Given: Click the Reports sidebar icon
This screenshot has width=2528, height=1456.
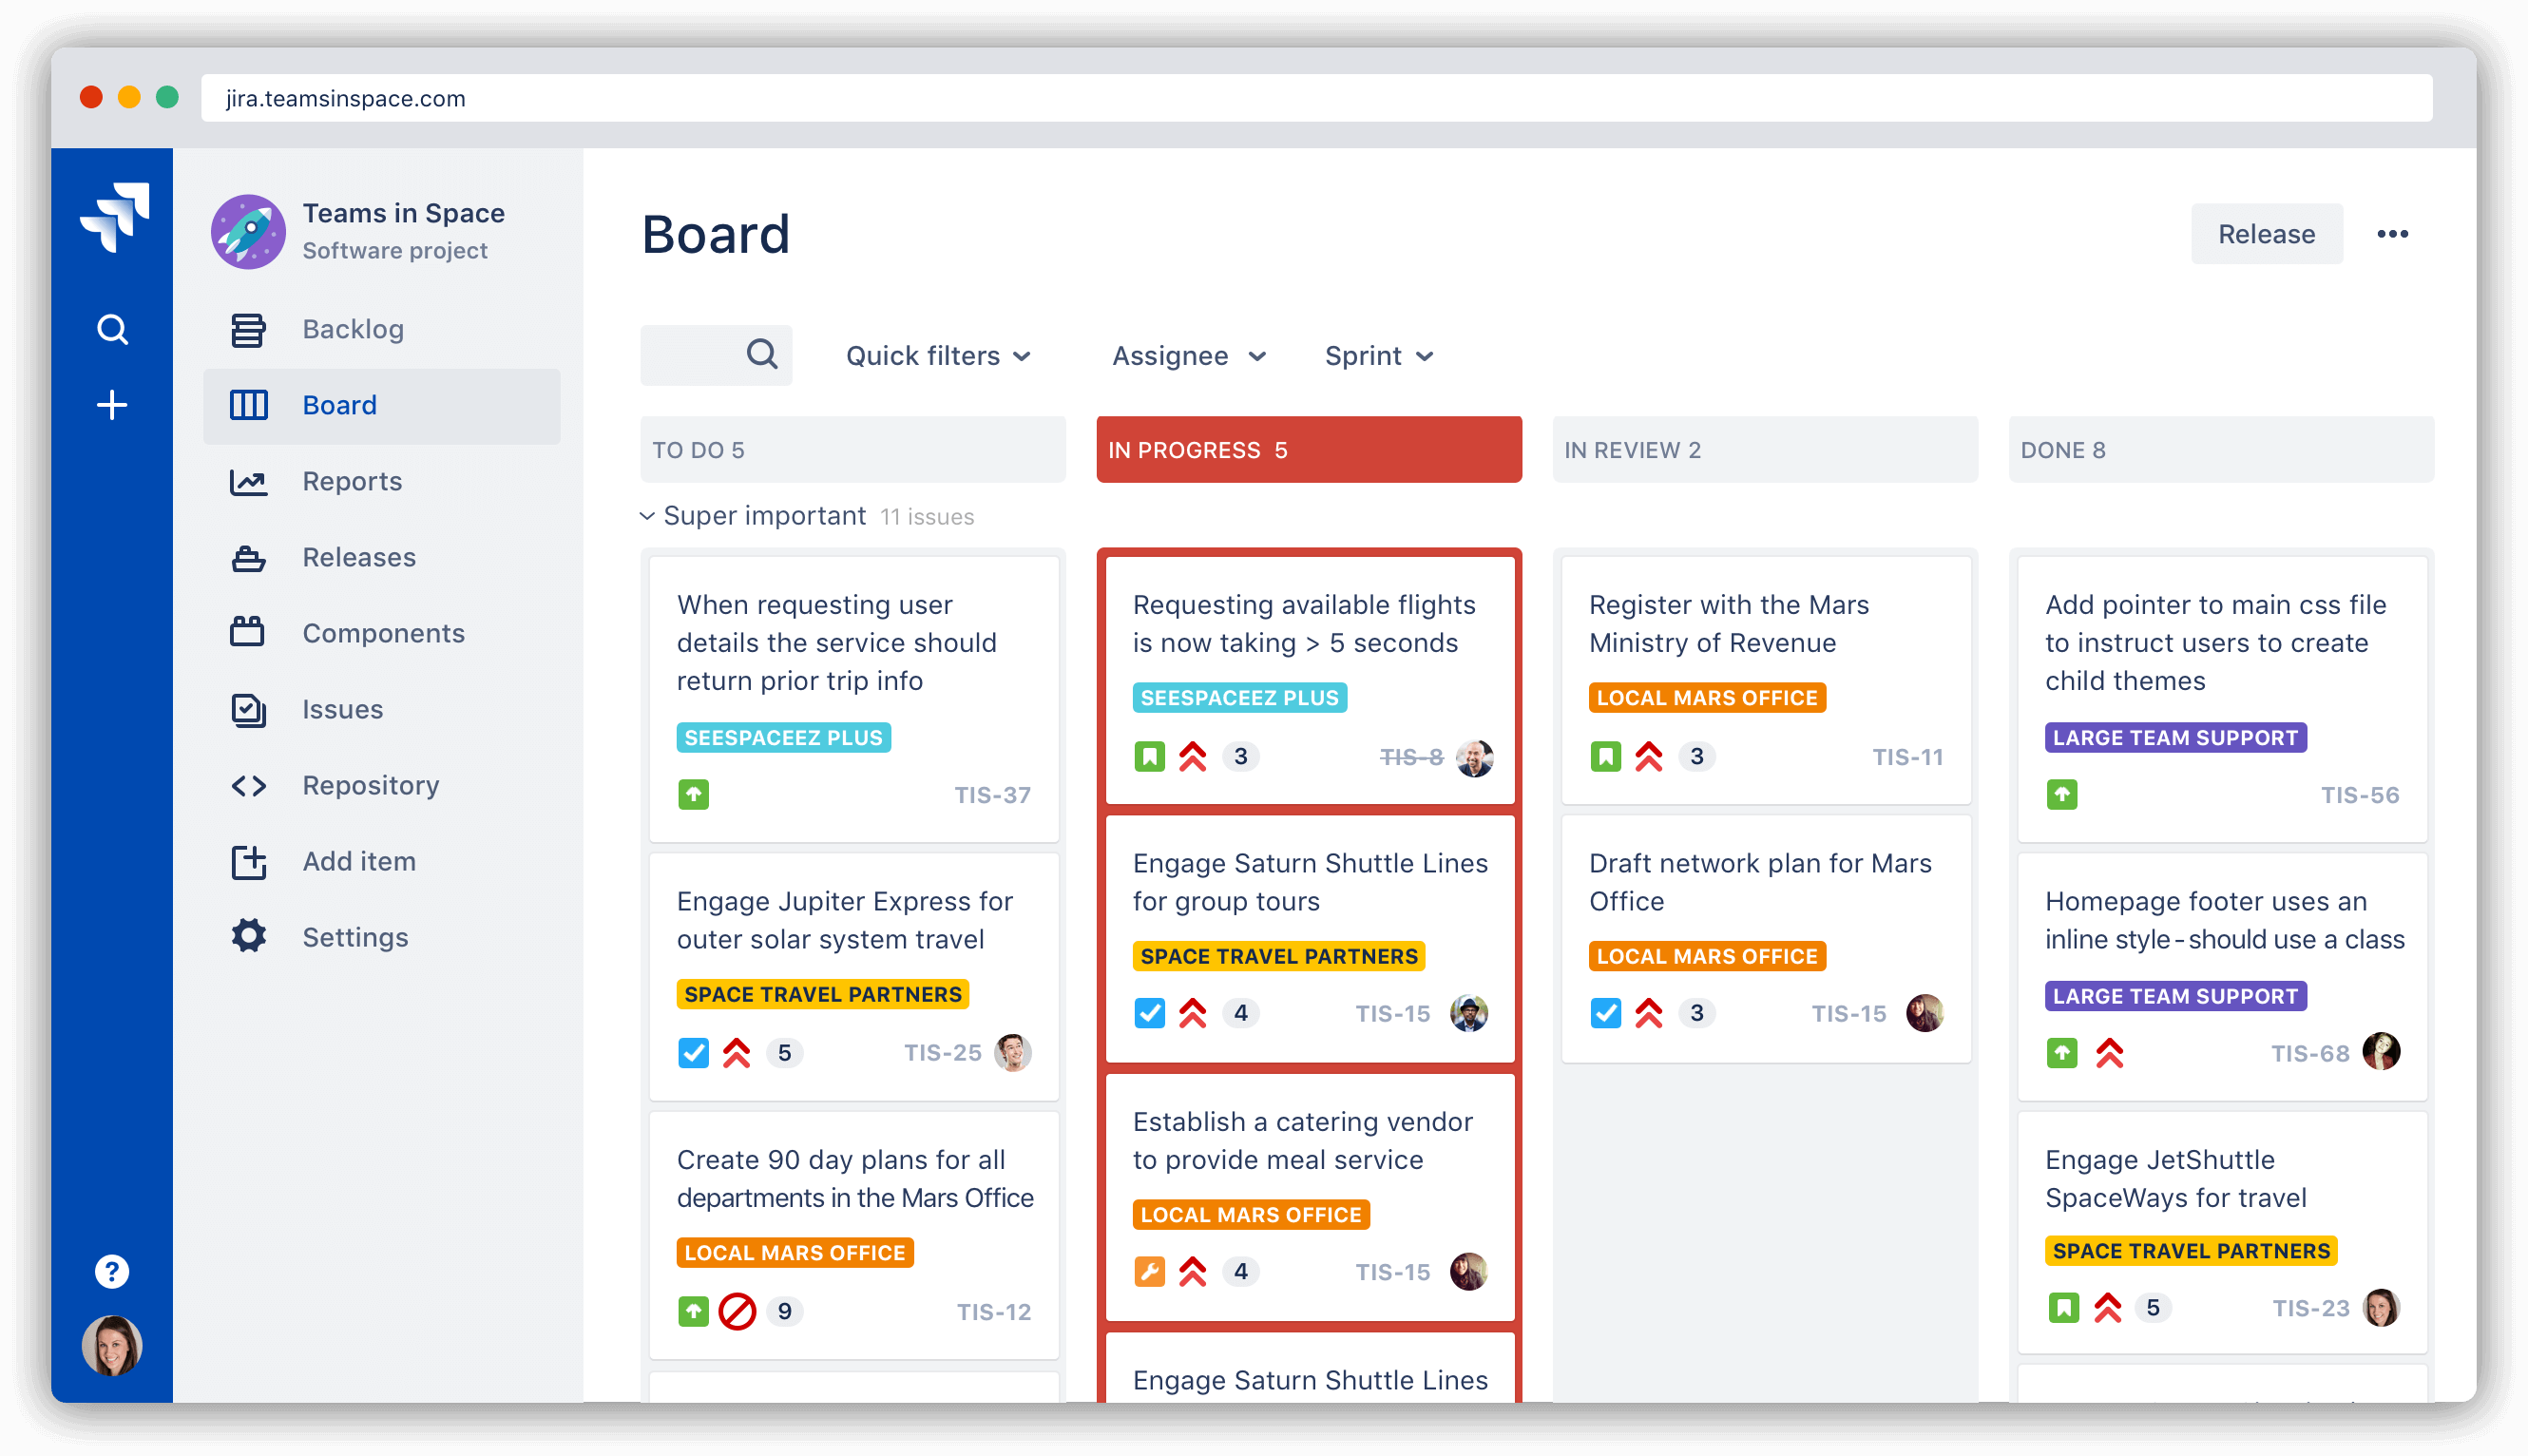Looking at the screenshot, I should [x=250, y=481].
